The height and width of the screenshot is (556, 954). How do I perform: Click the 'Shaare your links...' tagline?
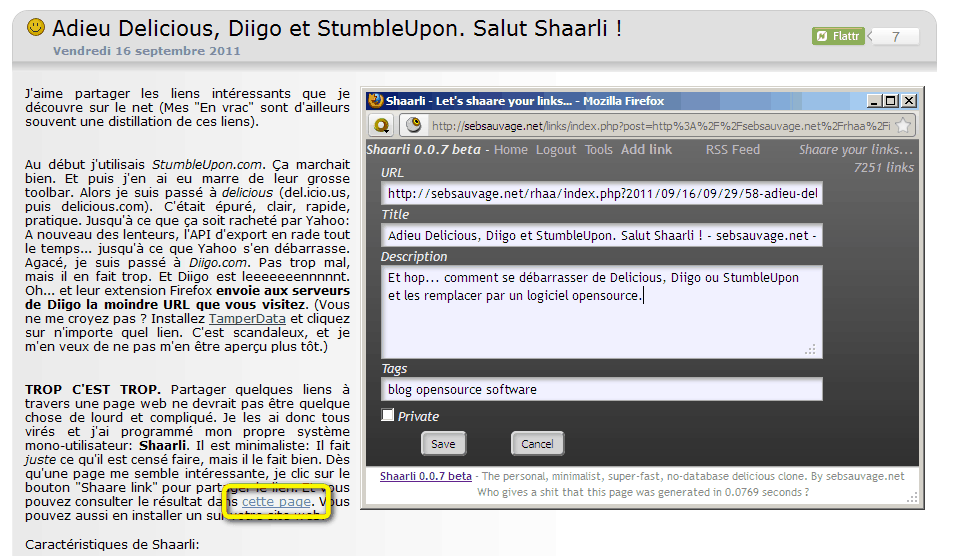point(856,150)
